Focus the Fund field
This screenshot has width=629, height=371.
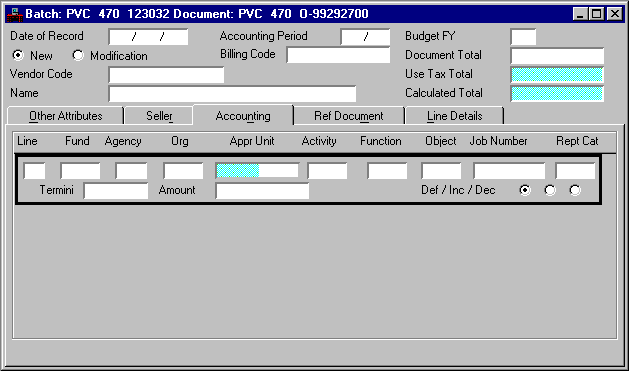click(x=80, y=171)
